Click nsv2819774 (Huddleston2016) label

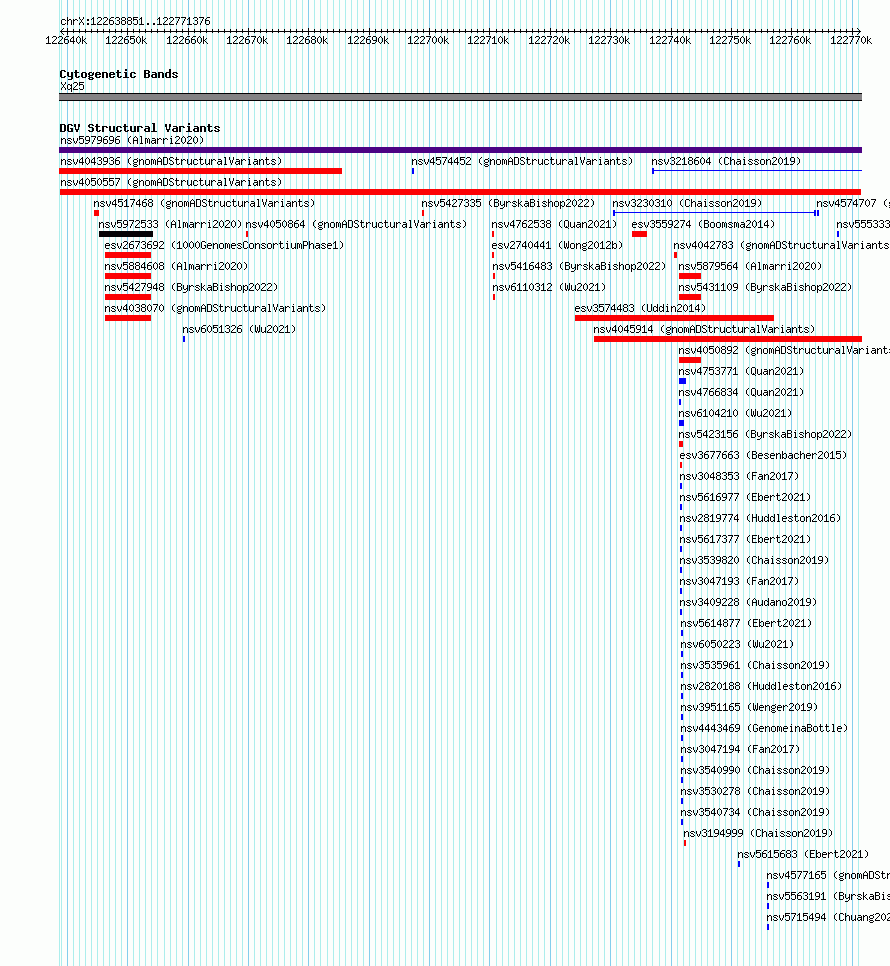(x=760, y=518)
